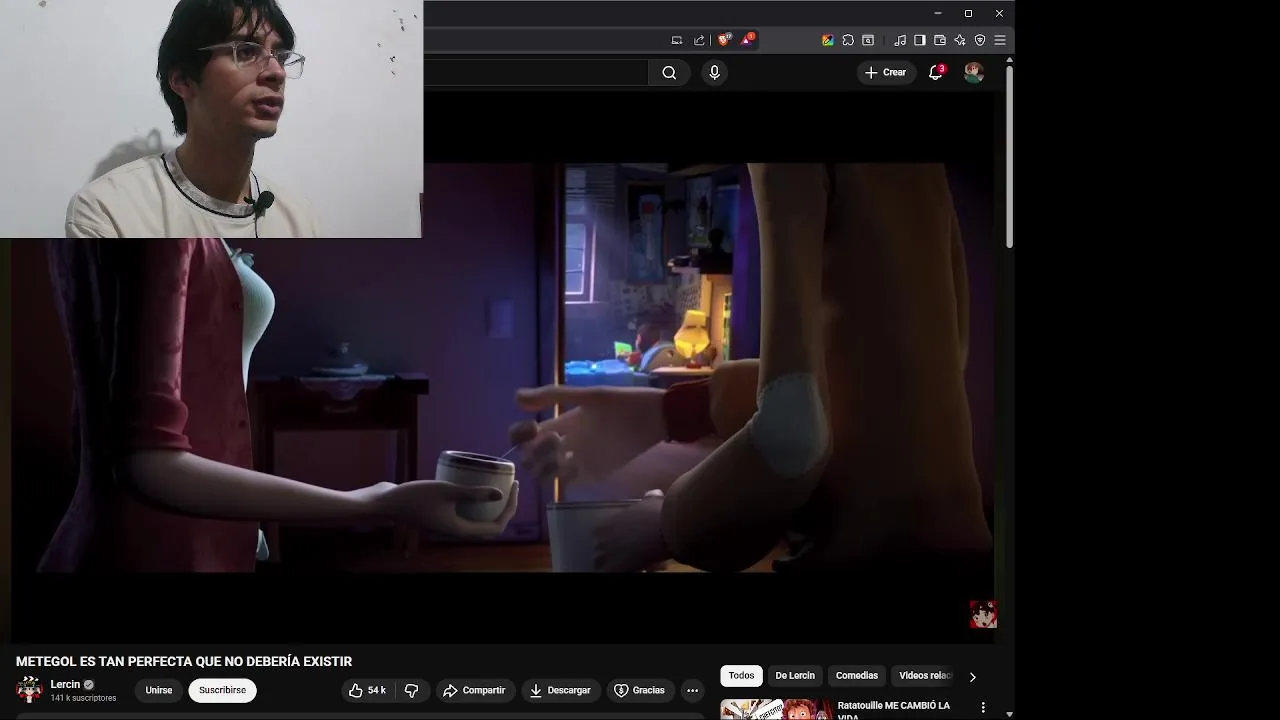Toggle the browser sidebar panel icon
Image resolution: width=1280 pixels, height=720 pixels.
point(920,40)
